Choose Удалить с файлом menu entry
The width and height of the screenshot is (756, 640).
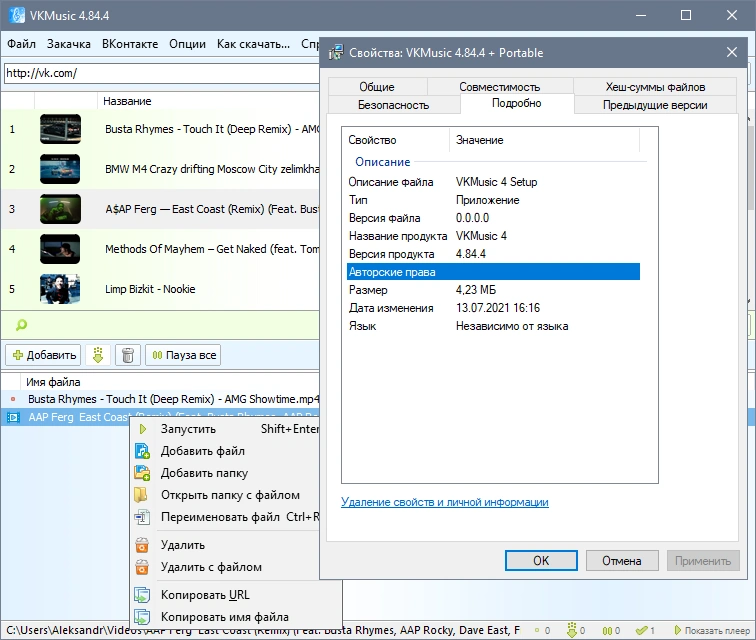(226, 567)
